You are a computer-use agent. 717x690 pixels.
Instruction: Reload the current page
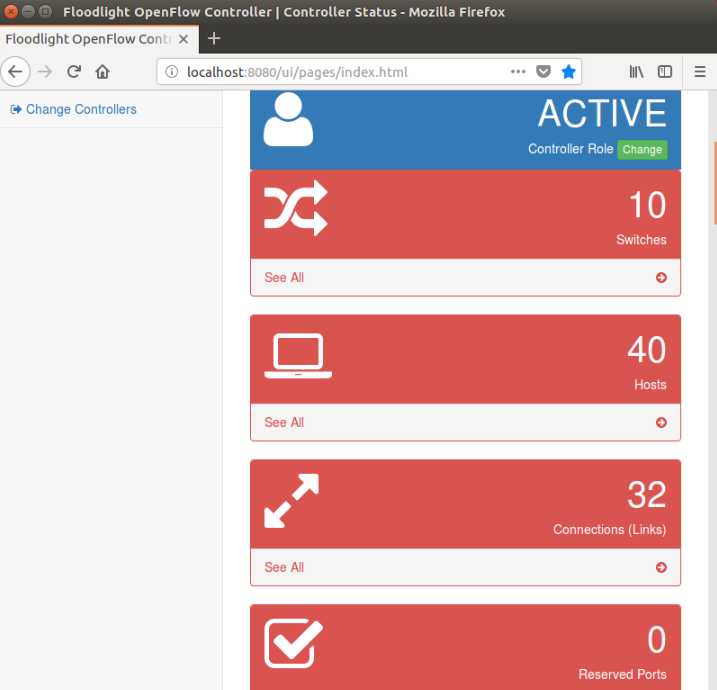(x=74, y=72)
